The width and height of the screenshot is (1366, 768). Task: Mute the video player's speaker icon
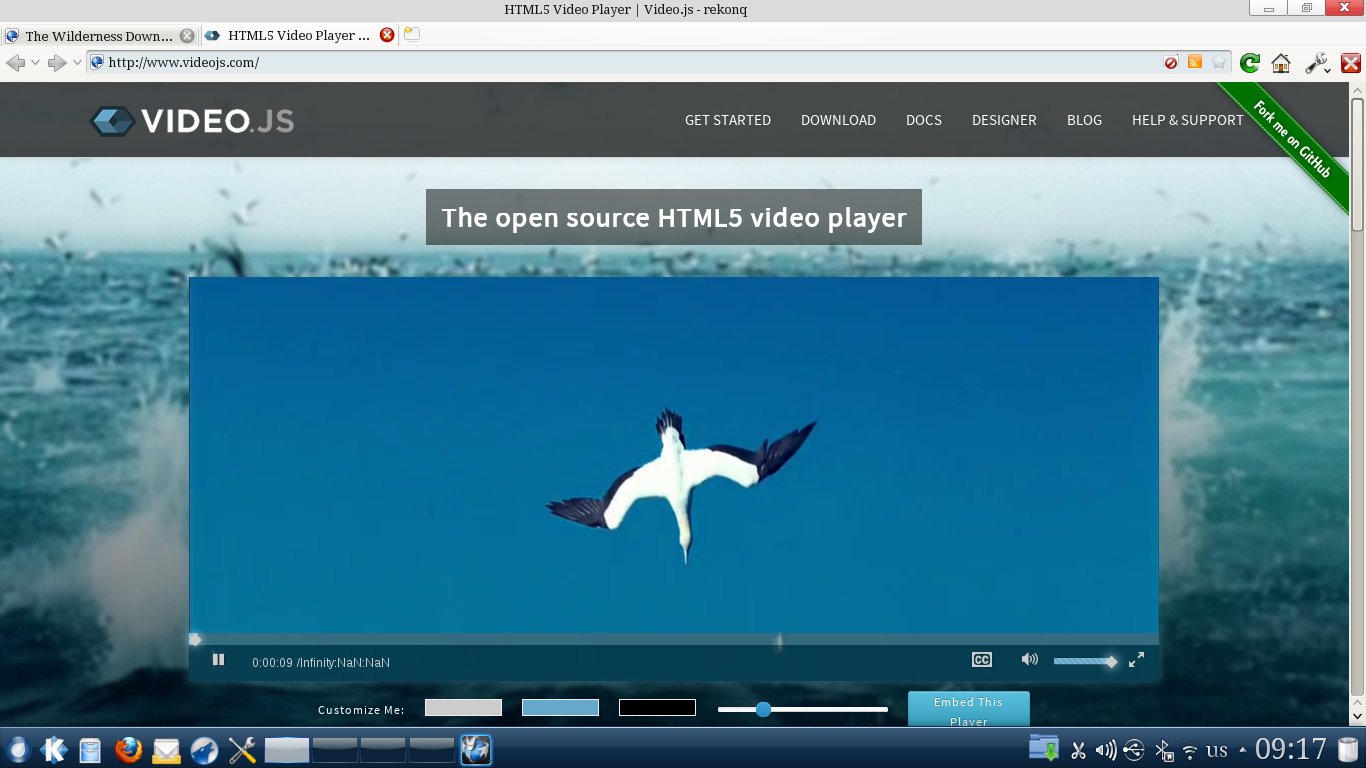[x=1029, y=660]
